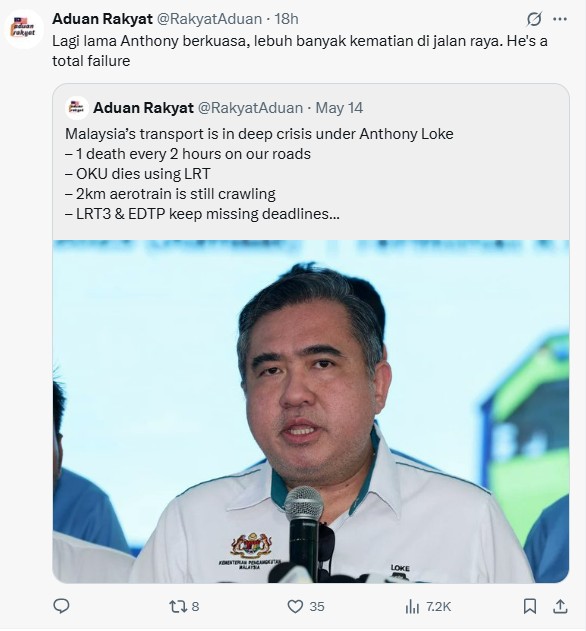Open the share upload icon

point(560,606)
